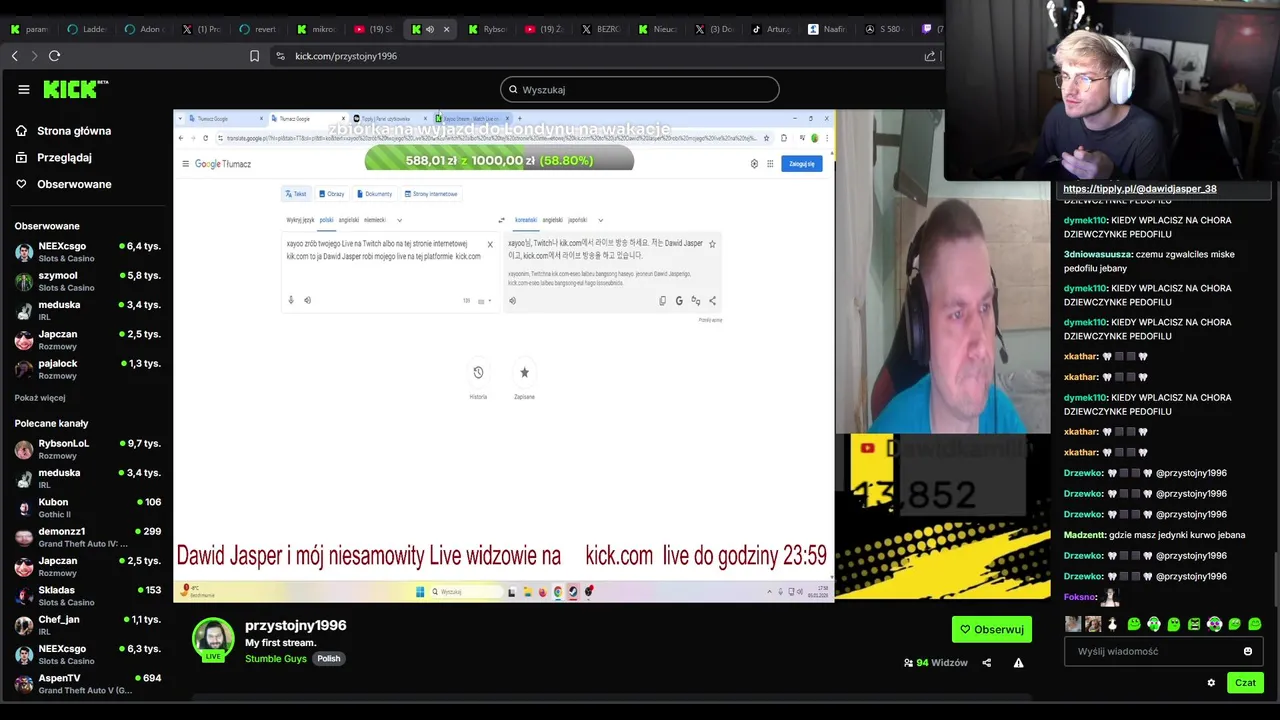Pick the first photo quick emote
The width and height of the screenshot is (1280, 720).
1073,624
